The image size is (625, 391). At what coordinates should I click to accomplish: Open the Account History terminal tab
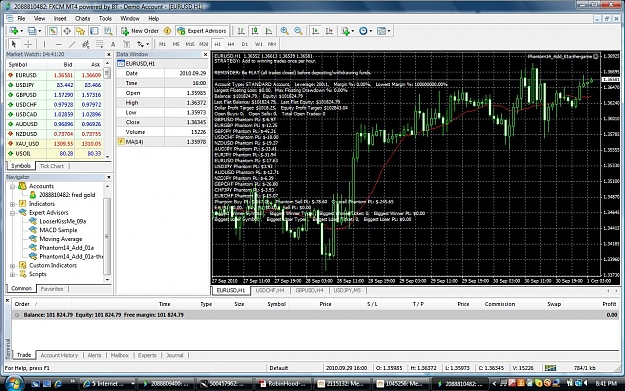[x=59, y=355]
